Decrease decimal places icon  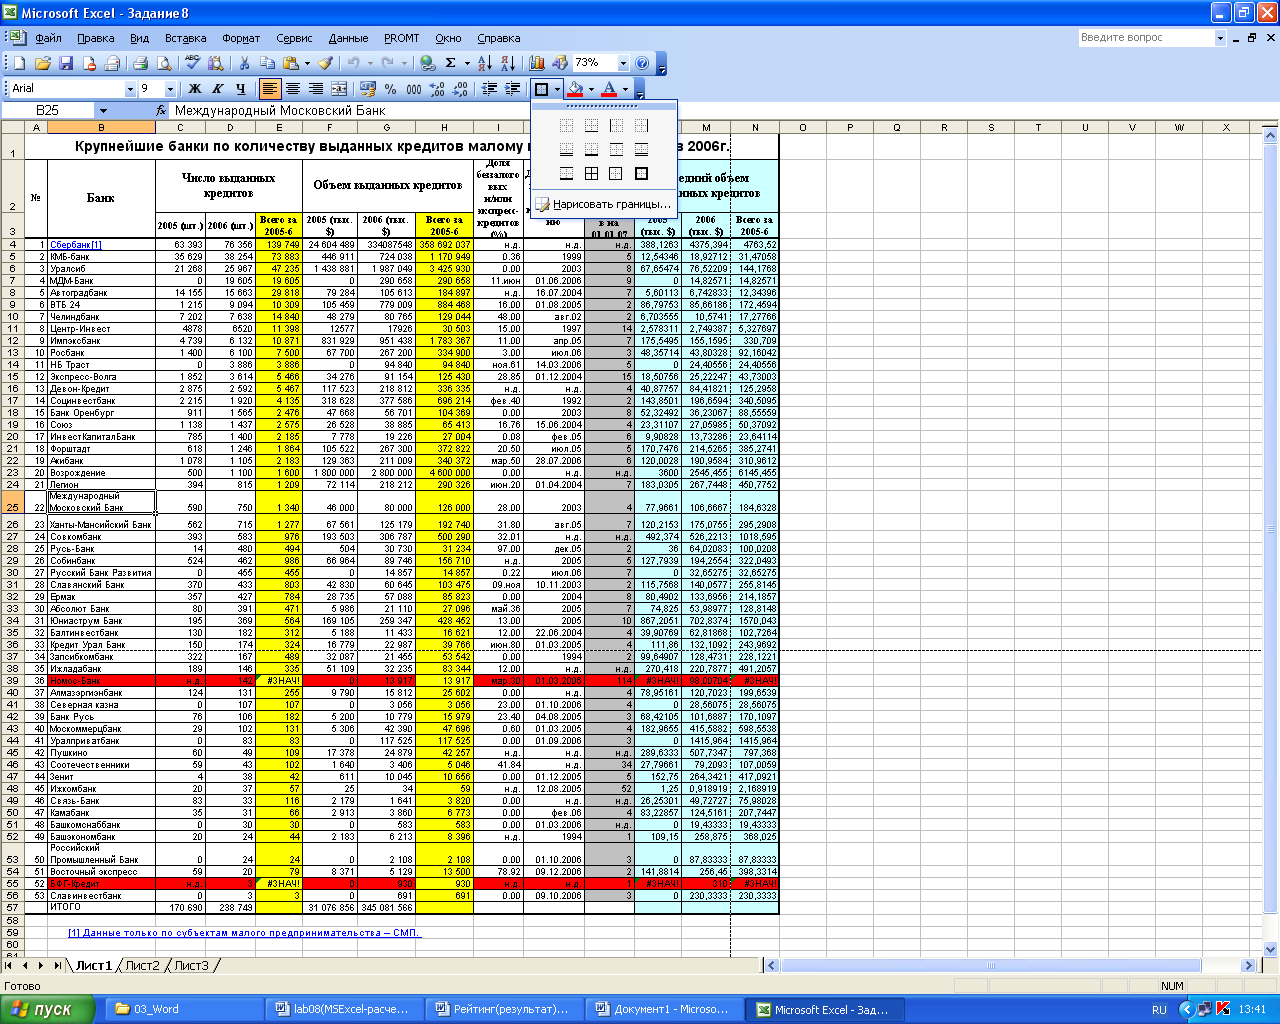tap(460, 89)
